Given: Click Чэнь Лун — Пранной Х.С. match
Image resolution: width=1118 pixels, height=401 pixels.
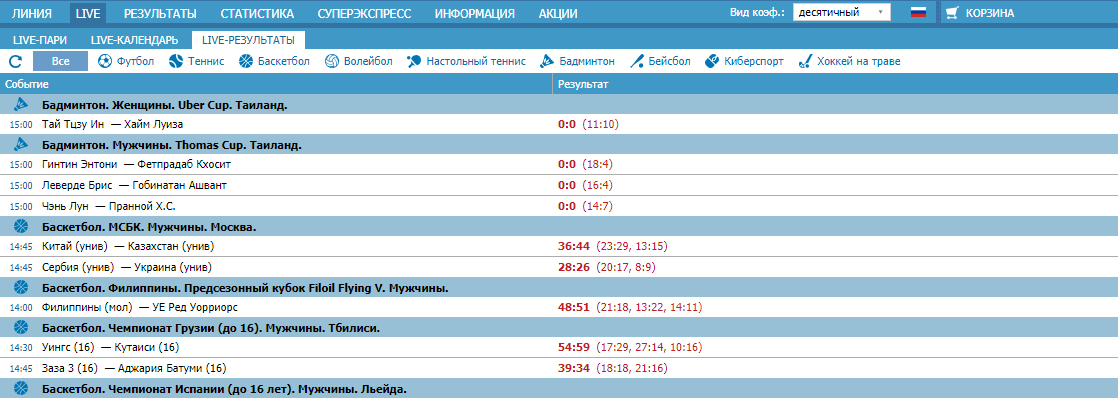Looking at the screenshot, I should pyautogui.click(x=108, y=206).
